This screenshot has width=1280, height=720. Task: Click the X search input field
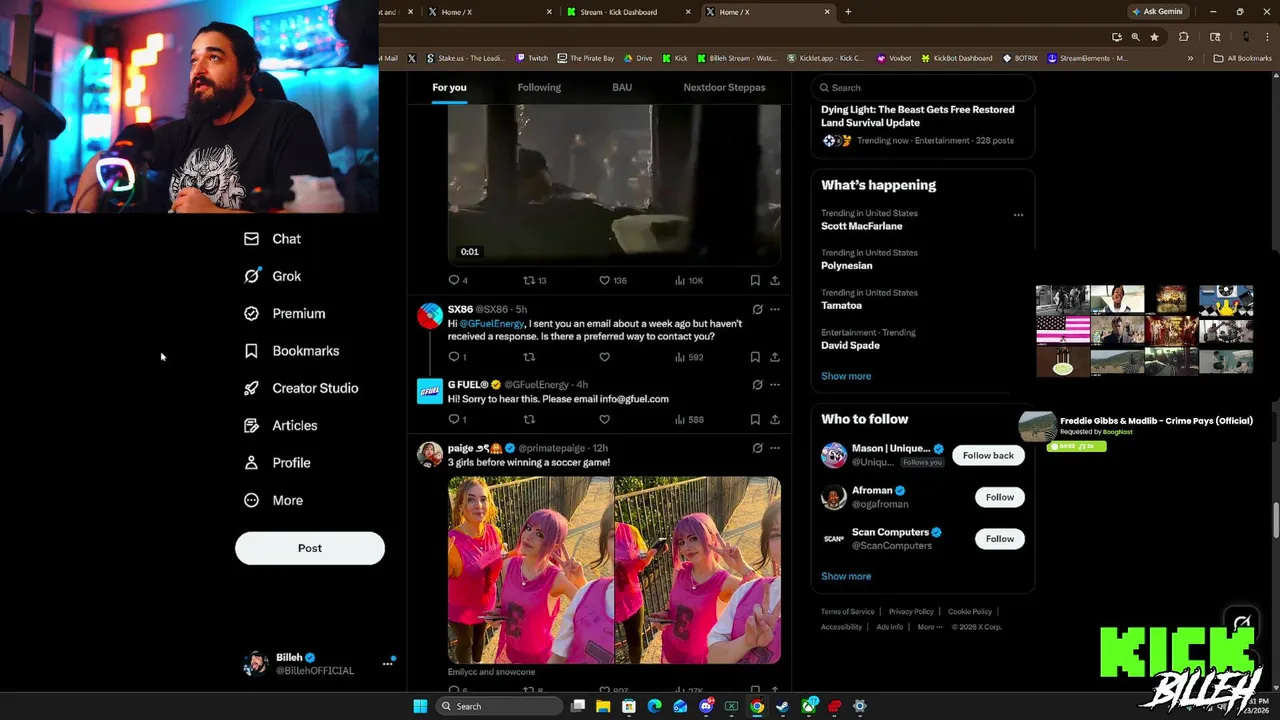click(x=922, y=88)
